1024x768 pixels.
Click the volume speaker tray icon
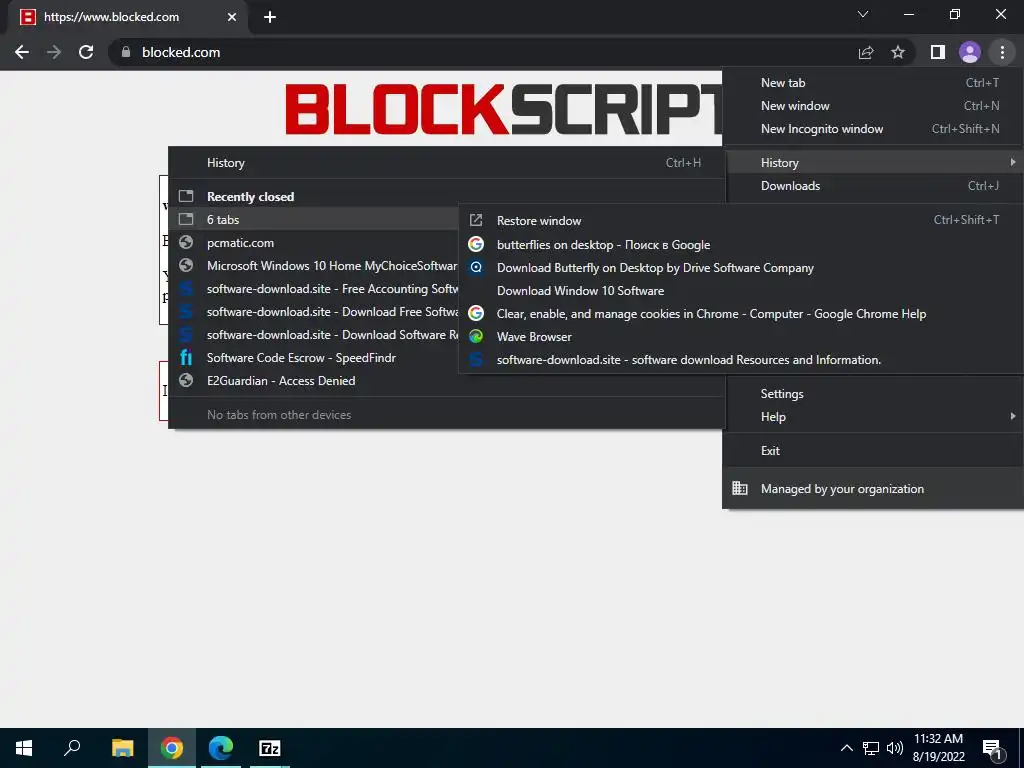pyautogui.click(x=895, y=748)
